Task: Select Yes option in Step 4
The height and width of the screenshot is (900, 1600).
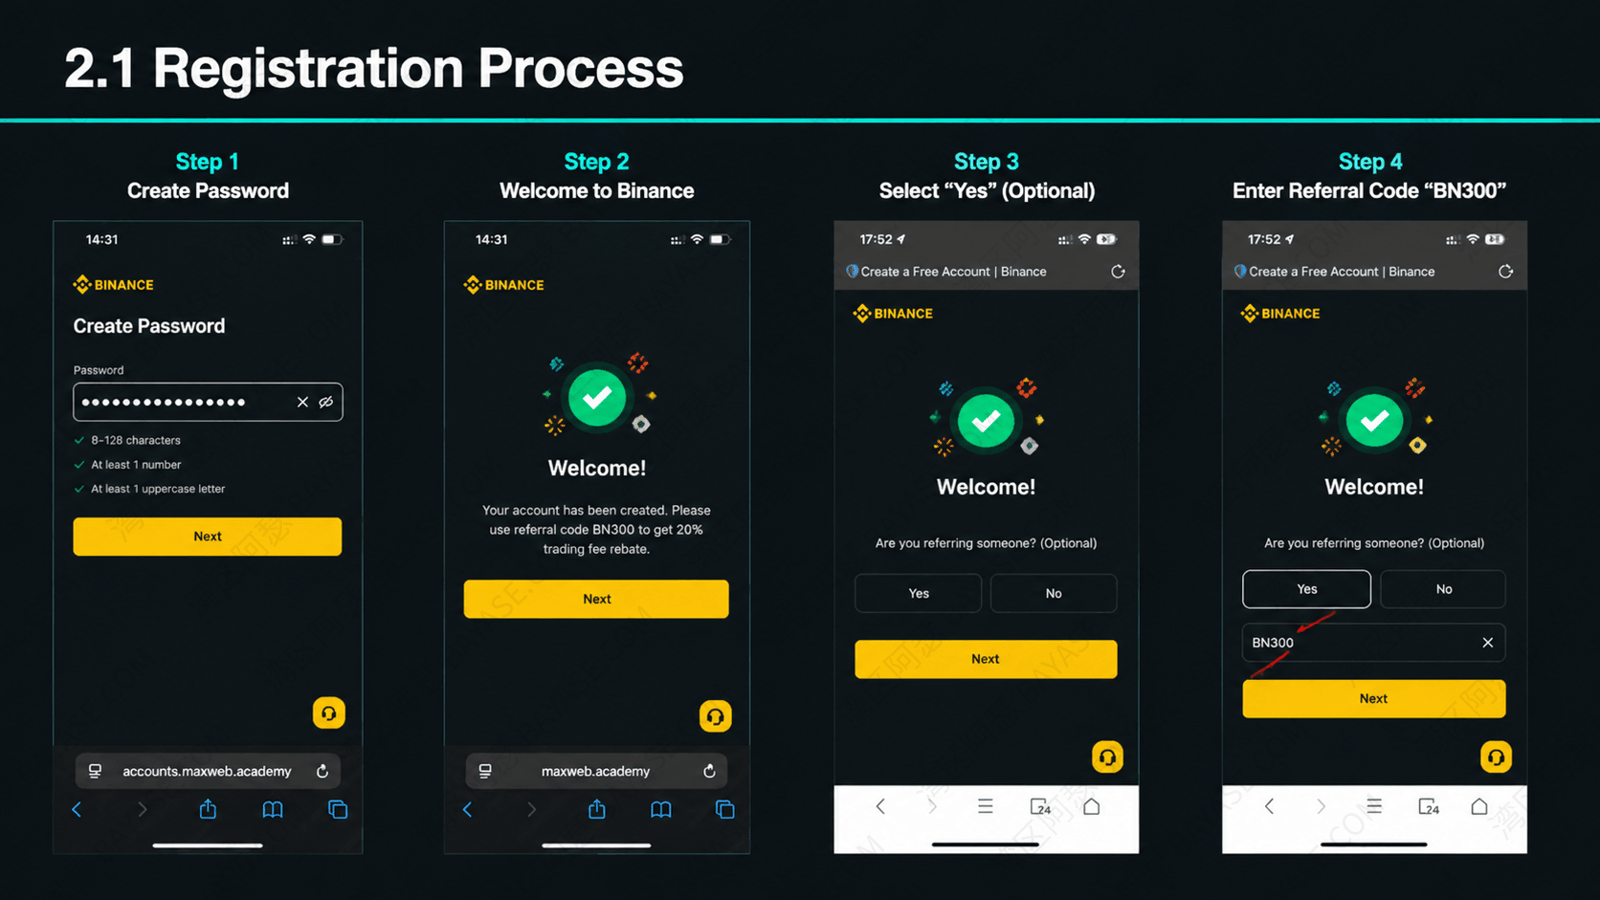Action: coord(1306,589)
